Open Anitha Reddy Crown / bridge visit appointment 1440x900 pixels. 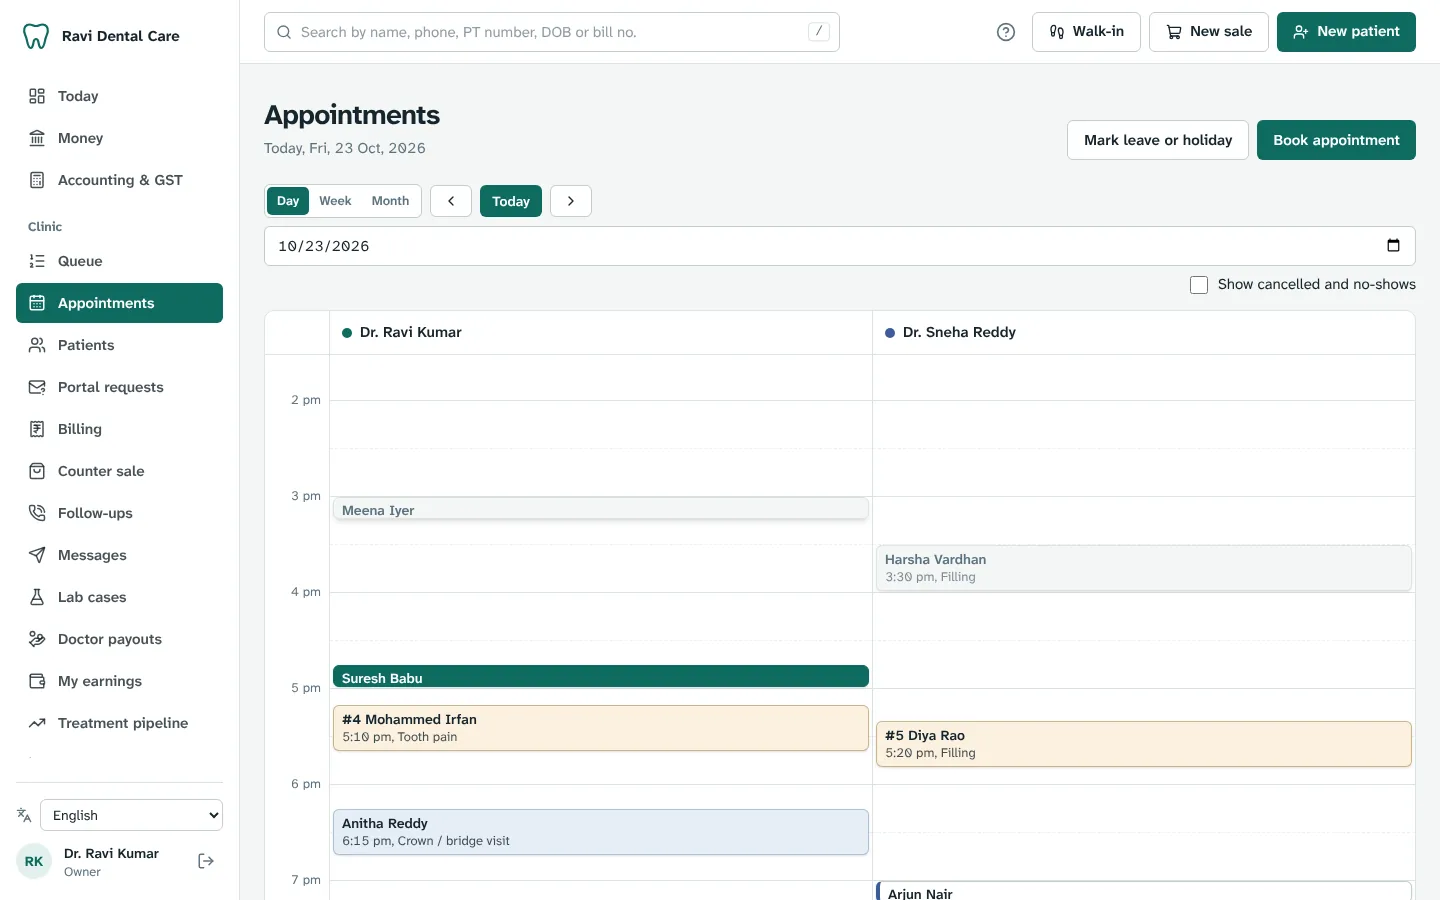pos(601,832)
